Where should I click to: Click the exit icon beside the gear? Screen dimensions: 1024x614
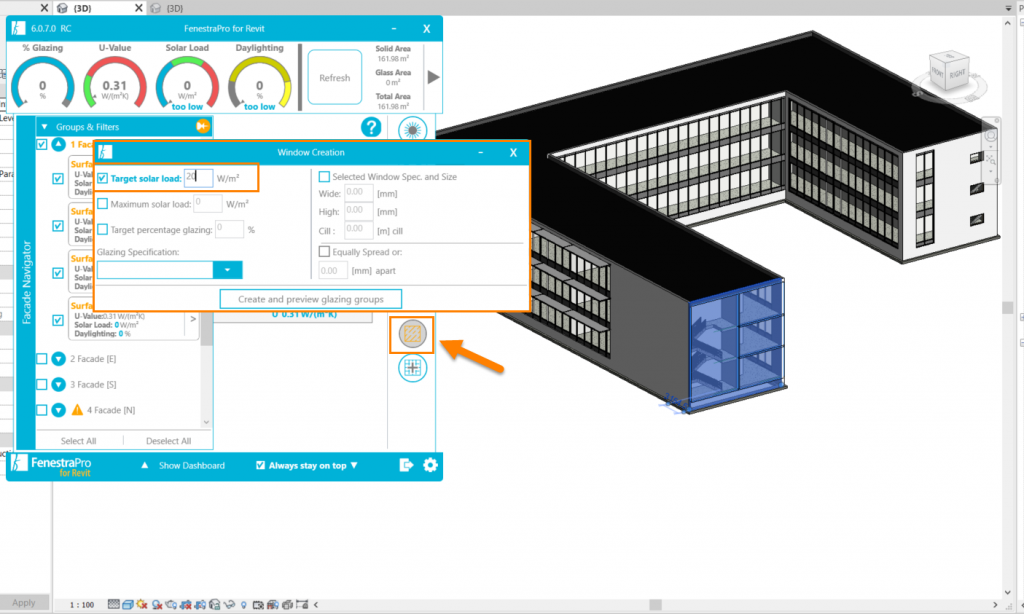(406, 465)
